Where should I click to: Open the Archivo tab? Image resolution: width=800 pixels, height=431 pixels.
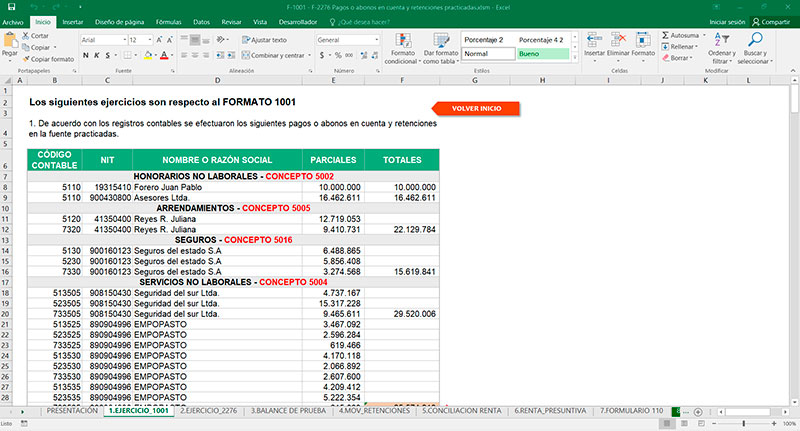tap(13, 22)
